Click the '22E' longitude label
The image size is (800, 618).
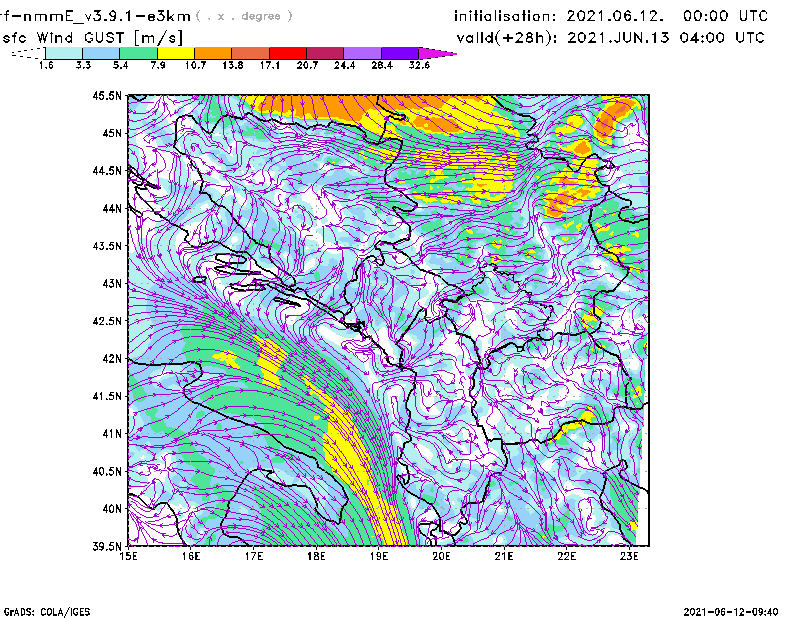point(566,556)
